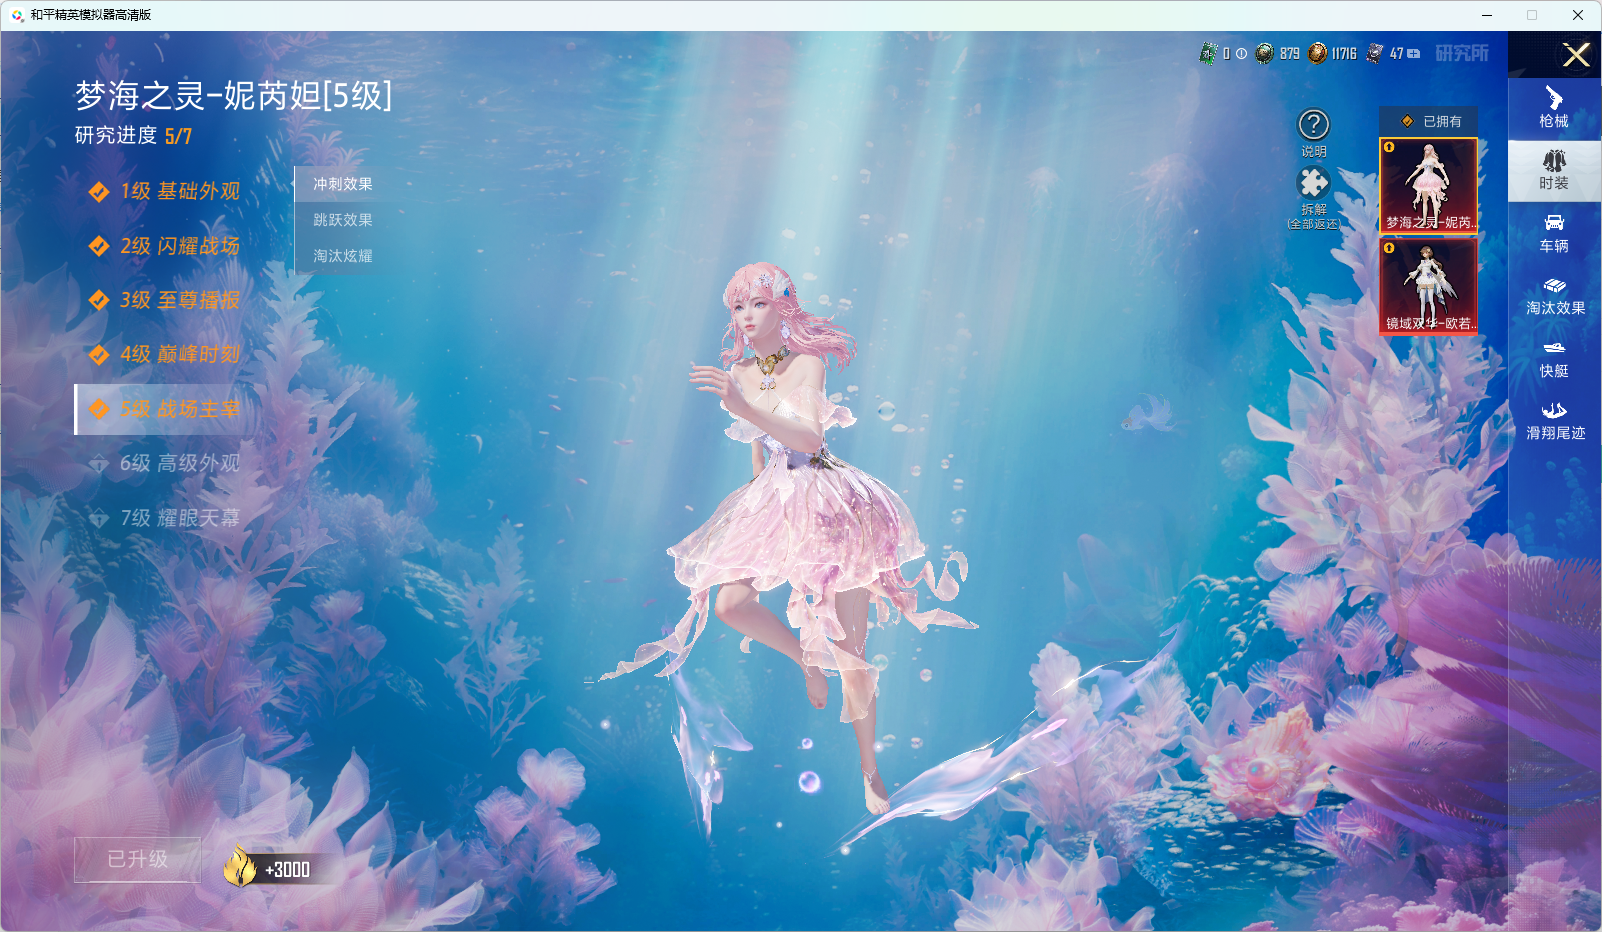Open the 说明 help question mark
This screenshot has width=1602, height=932.
pyautogui.click(x=1314, y=126)
